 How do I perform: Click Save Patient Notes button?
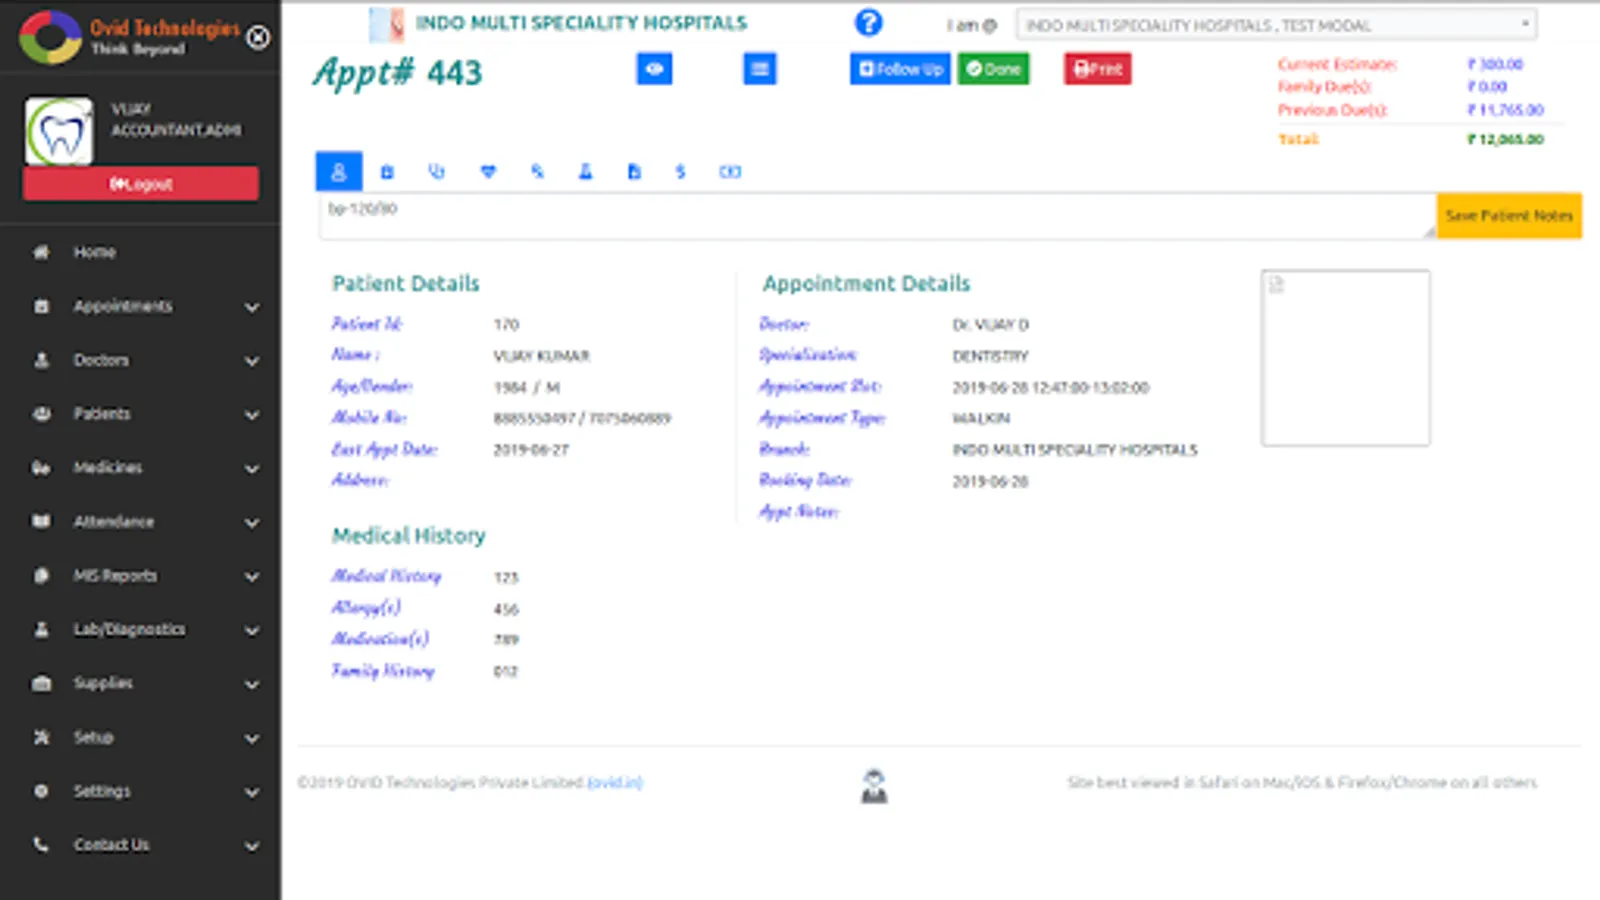(1509, 216)
